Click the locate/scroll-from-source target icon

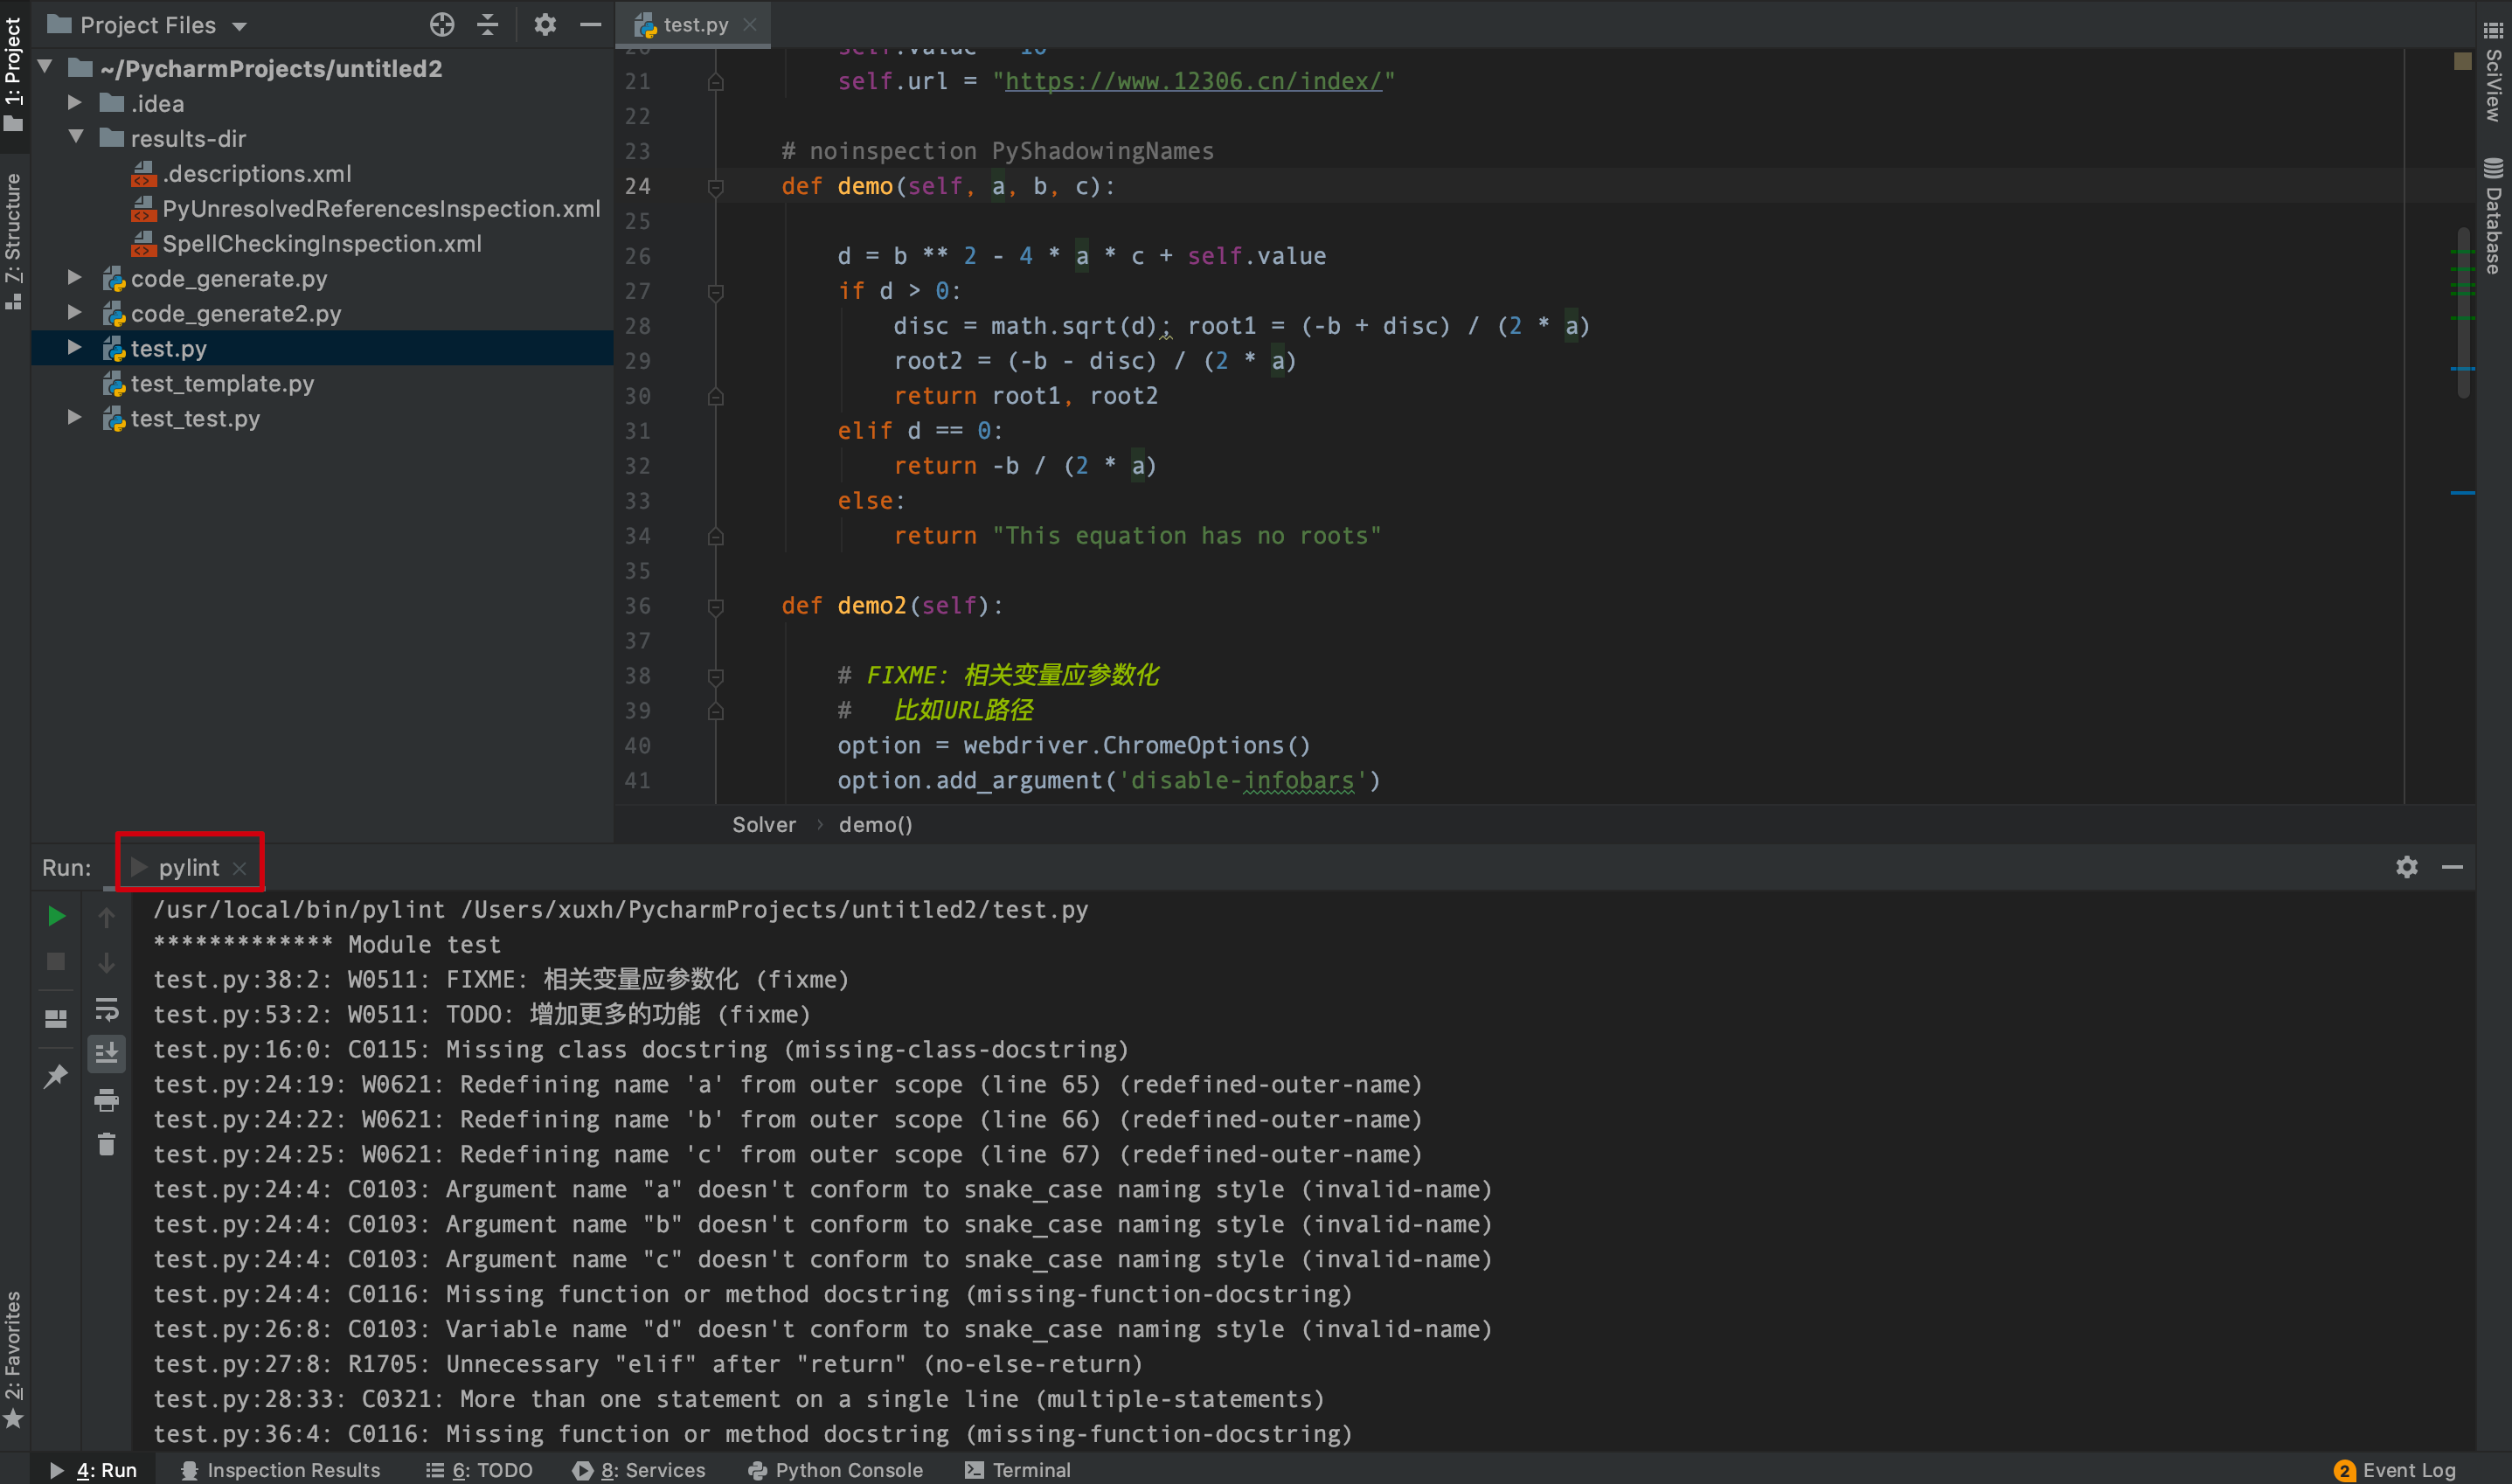442,25
